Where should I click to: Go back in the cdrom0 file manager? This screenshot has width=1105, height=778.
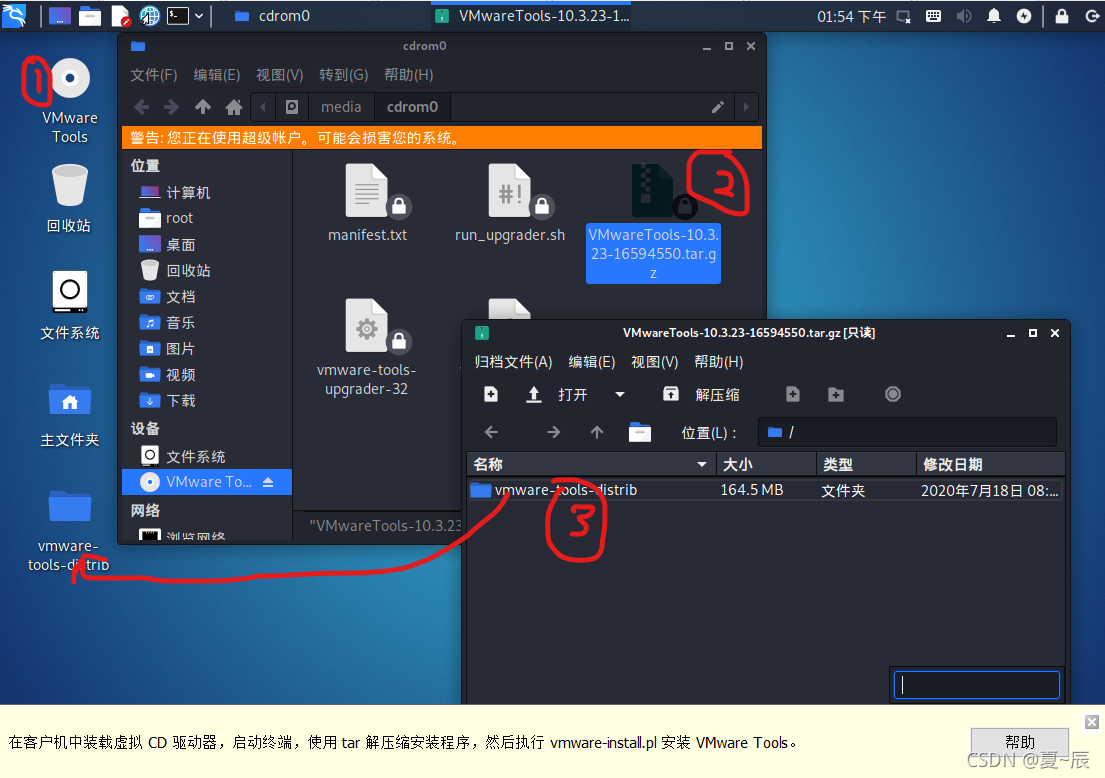(x=142, y=107)
